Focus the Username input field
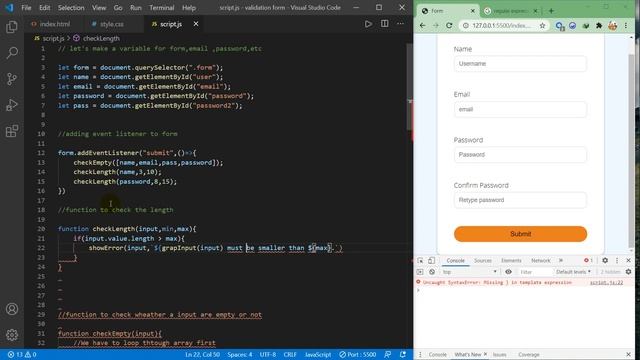 [520, 64]
